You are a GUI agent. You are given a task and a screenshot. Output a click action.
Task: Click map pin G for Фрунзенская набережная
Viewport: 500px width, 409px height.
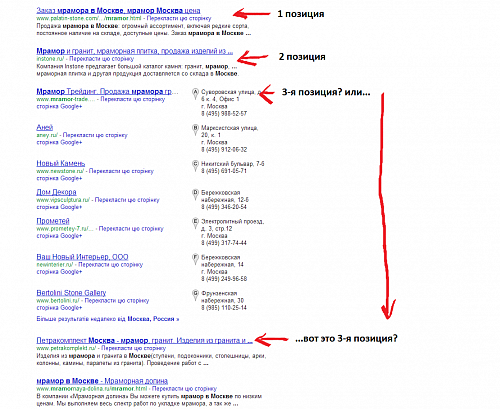point(195,295)
